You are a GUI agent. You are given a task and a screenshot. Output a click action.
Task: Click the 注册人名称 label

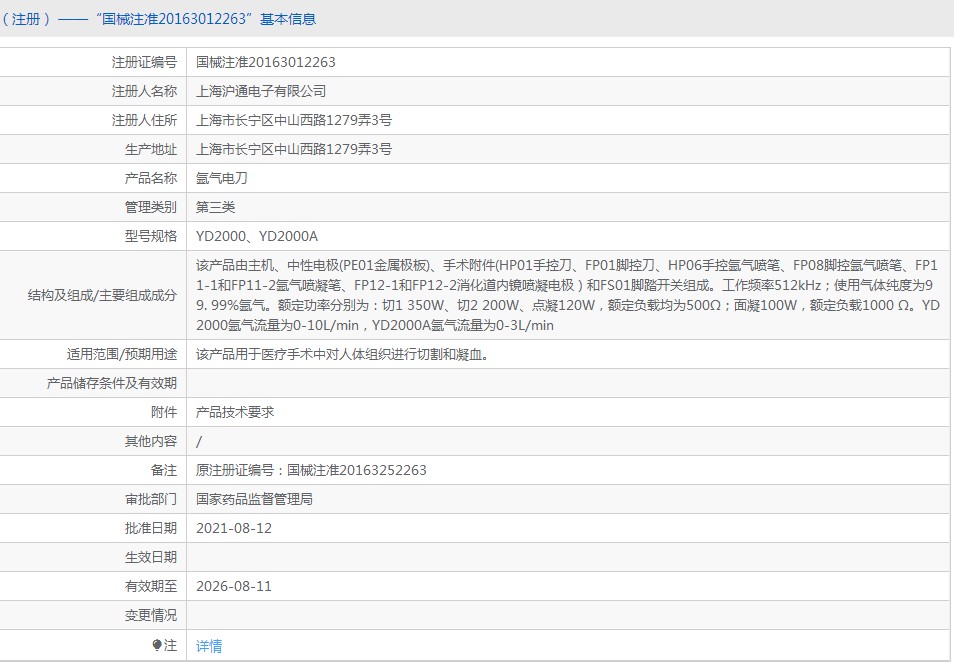(144, 91)
